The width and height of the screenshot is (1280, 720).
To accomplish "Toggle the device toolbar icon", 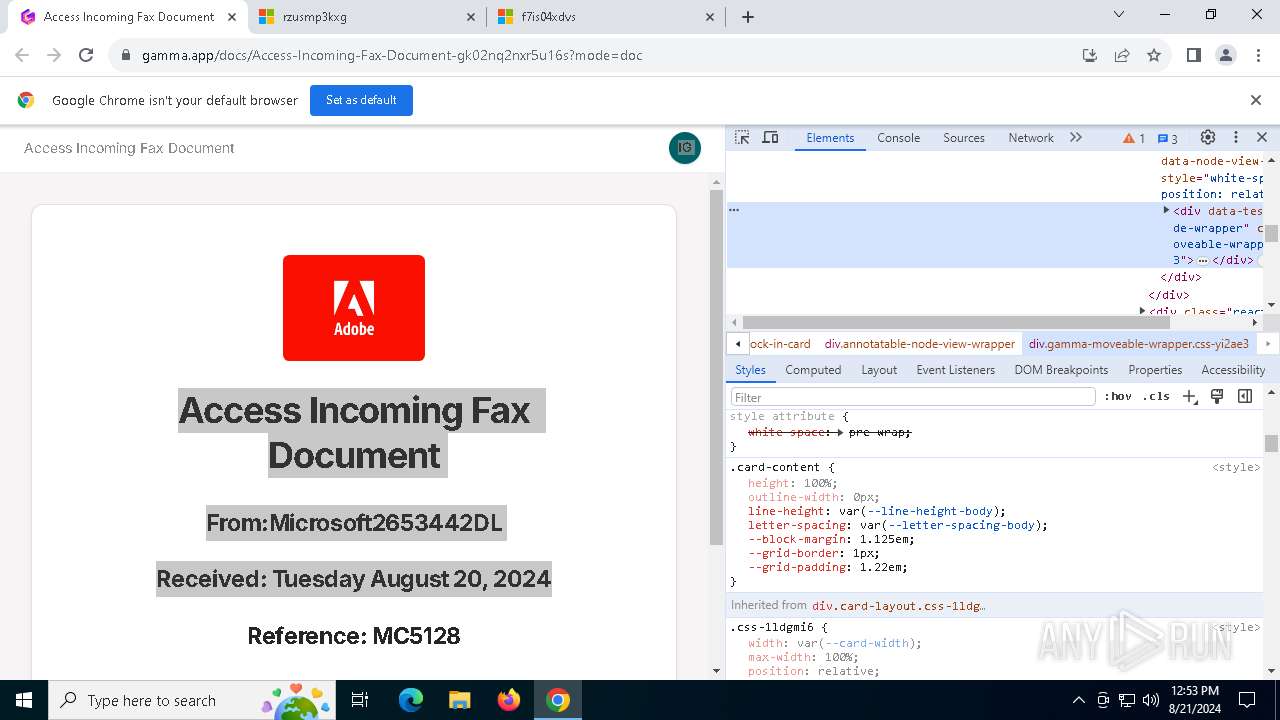I will pyautogui.click(x=770, y=138).
